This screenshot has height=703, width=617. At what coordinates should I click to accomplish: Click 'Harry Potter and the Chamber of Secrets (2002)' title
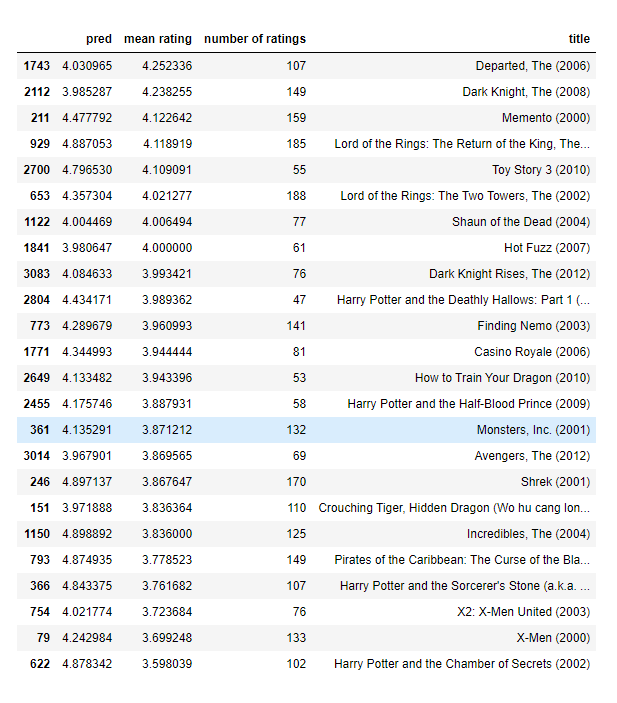[x=462, y=664]
